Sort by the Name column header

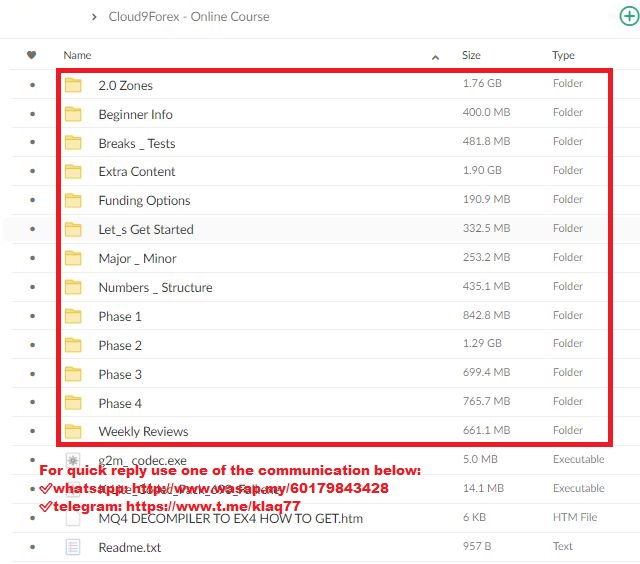point(77,55)
